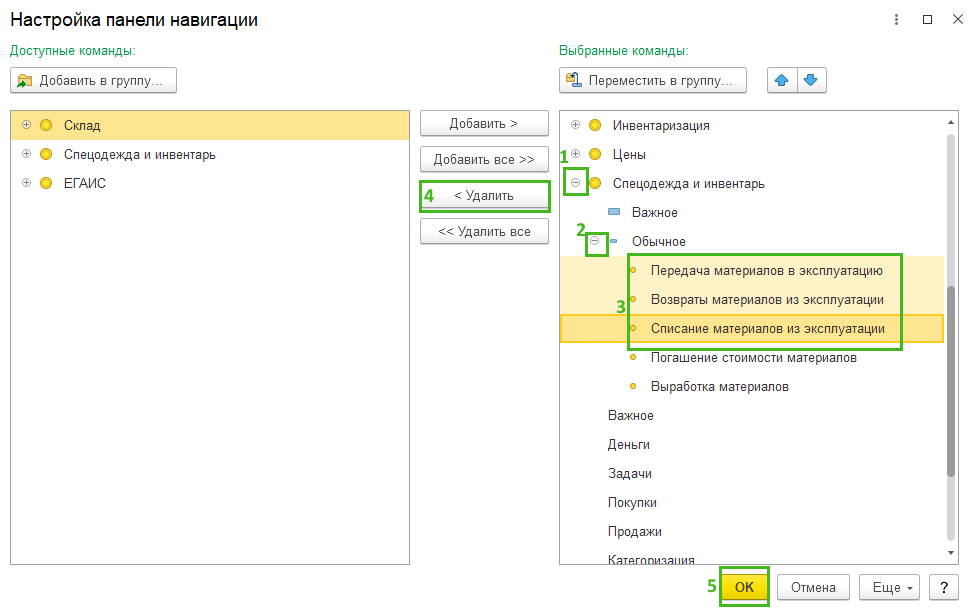Viewport: 976px width, 612px height.
Task: Click the blue icon beside Важное subgroup
Action: [614, 212]
